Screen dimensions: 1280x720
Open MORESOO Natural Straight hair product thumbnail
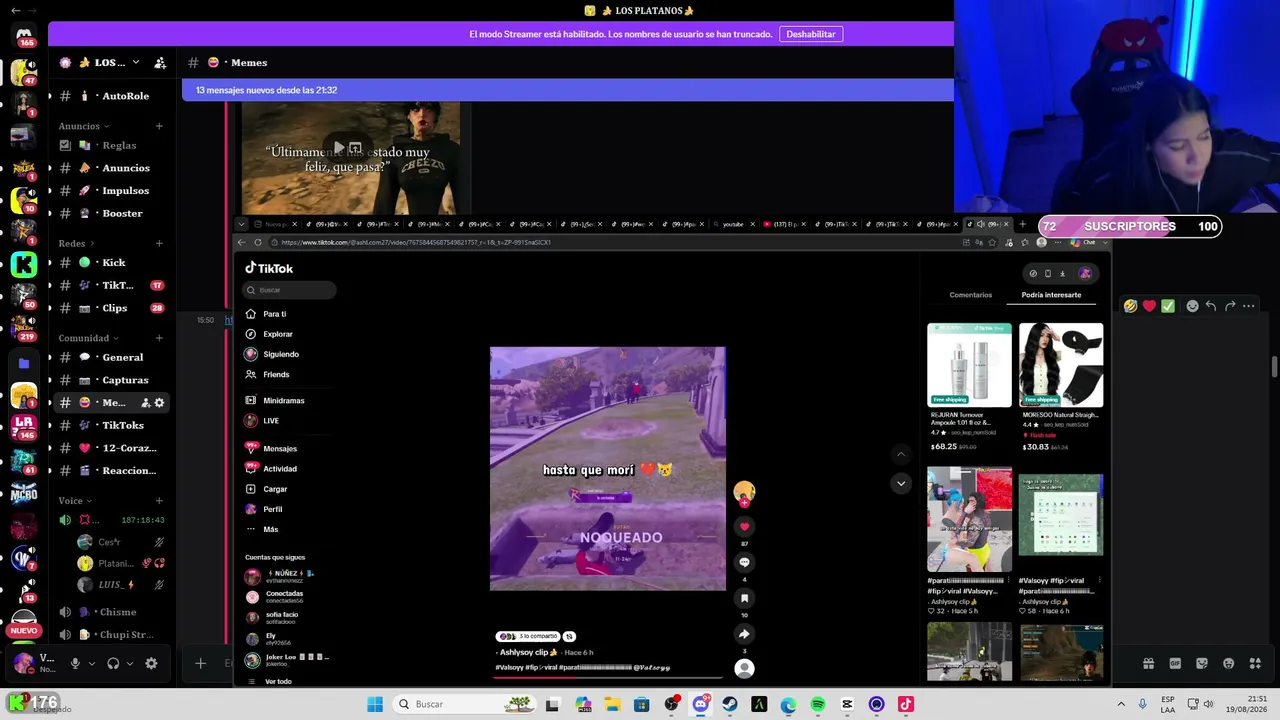pyautogui.click(x=1061, y=364)
